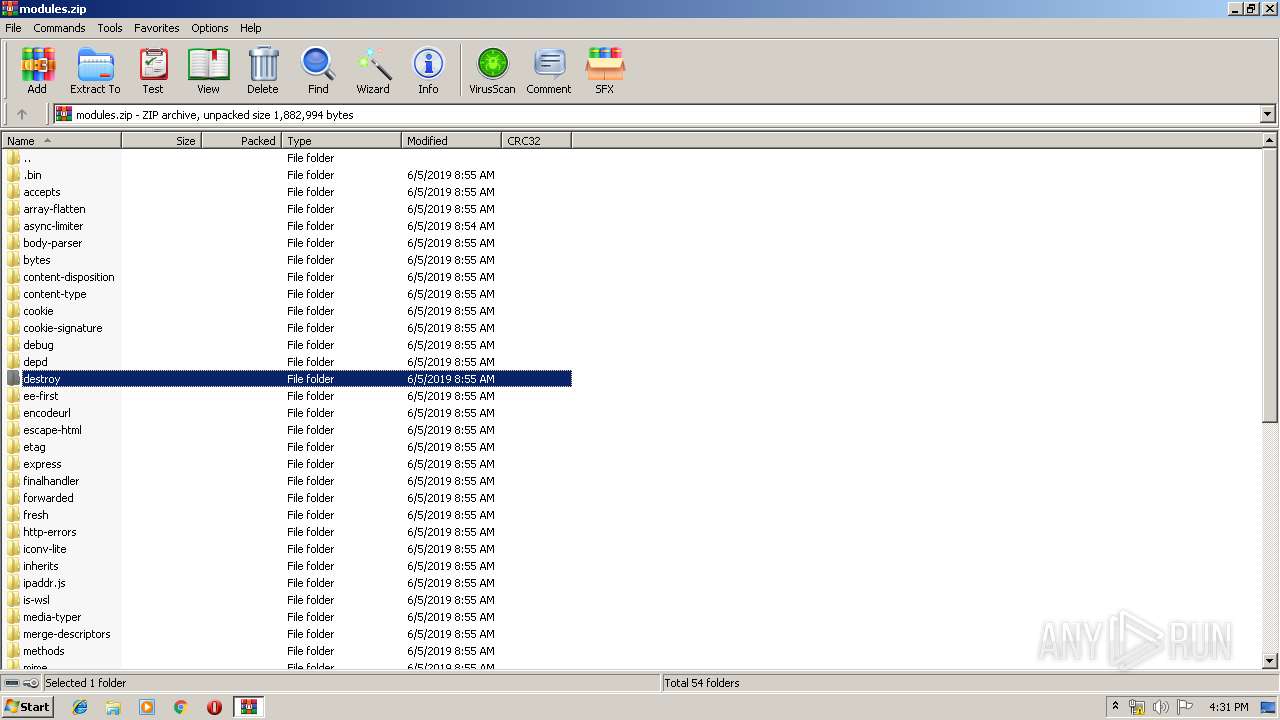Select the depd folder
1280x720 pixels.
point(287,362)
